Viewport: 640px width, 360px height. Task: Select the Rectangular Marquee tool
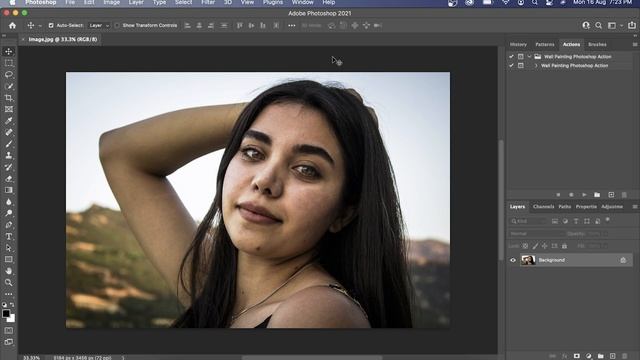(9, 63)
